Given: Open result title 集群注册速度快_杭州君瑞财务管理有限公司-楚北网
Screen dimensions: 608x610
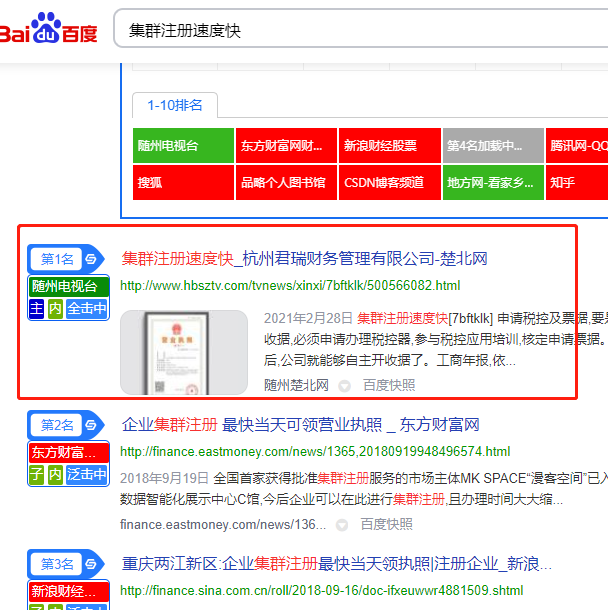Looking at the screenshot, I should coord(304,259).
